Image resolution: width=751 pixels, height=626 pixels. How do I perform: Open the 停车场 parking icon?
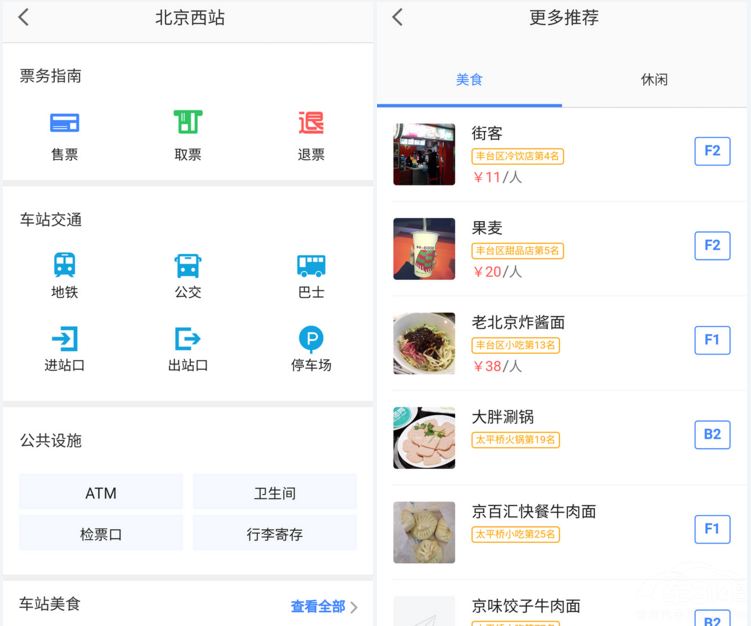point(311,339)
